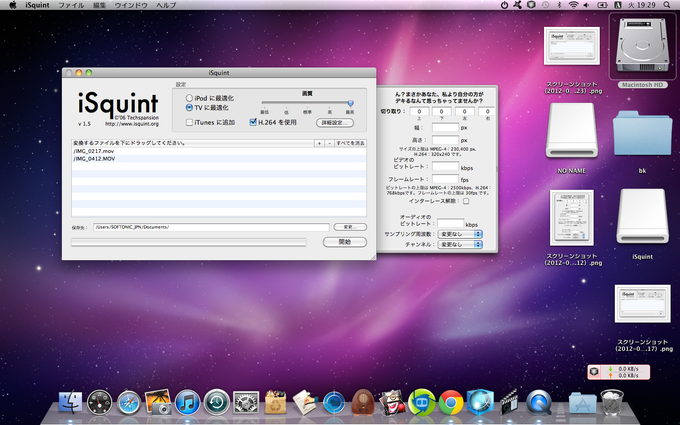The image size is (680, 425).
Task: Click the 詳細設定 button
Action: [335, 123]
